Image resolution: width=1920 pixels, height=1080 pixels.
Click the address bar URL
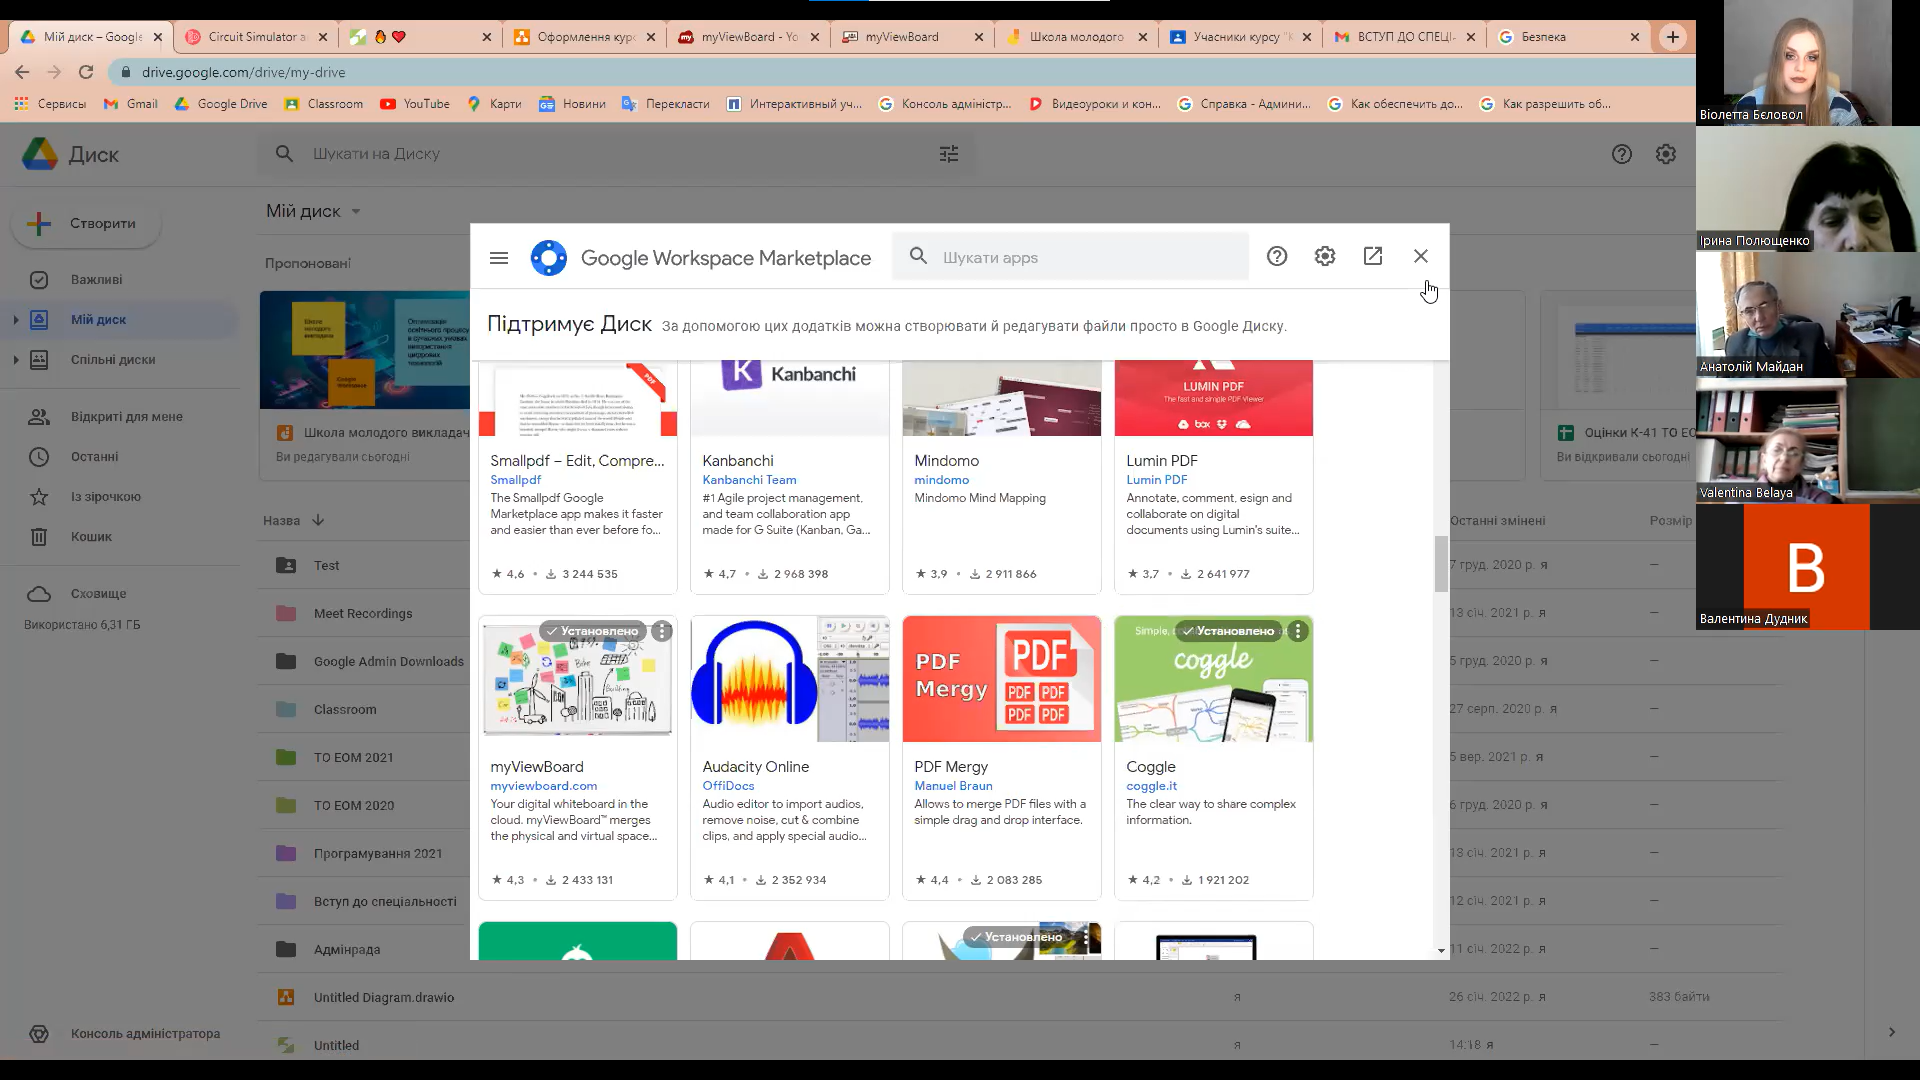(x=243, y=72)
